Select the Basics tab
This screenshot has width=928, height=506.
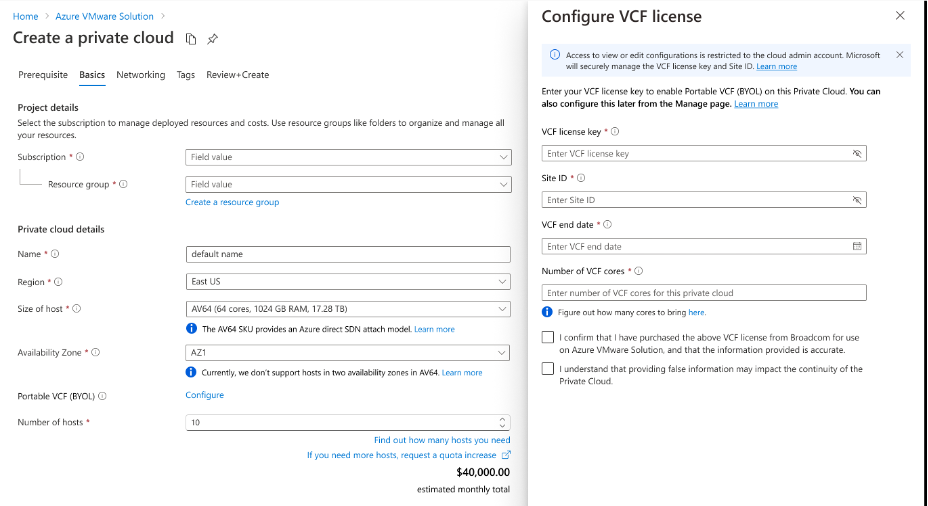pyautogui.click(x=92, y=75)
